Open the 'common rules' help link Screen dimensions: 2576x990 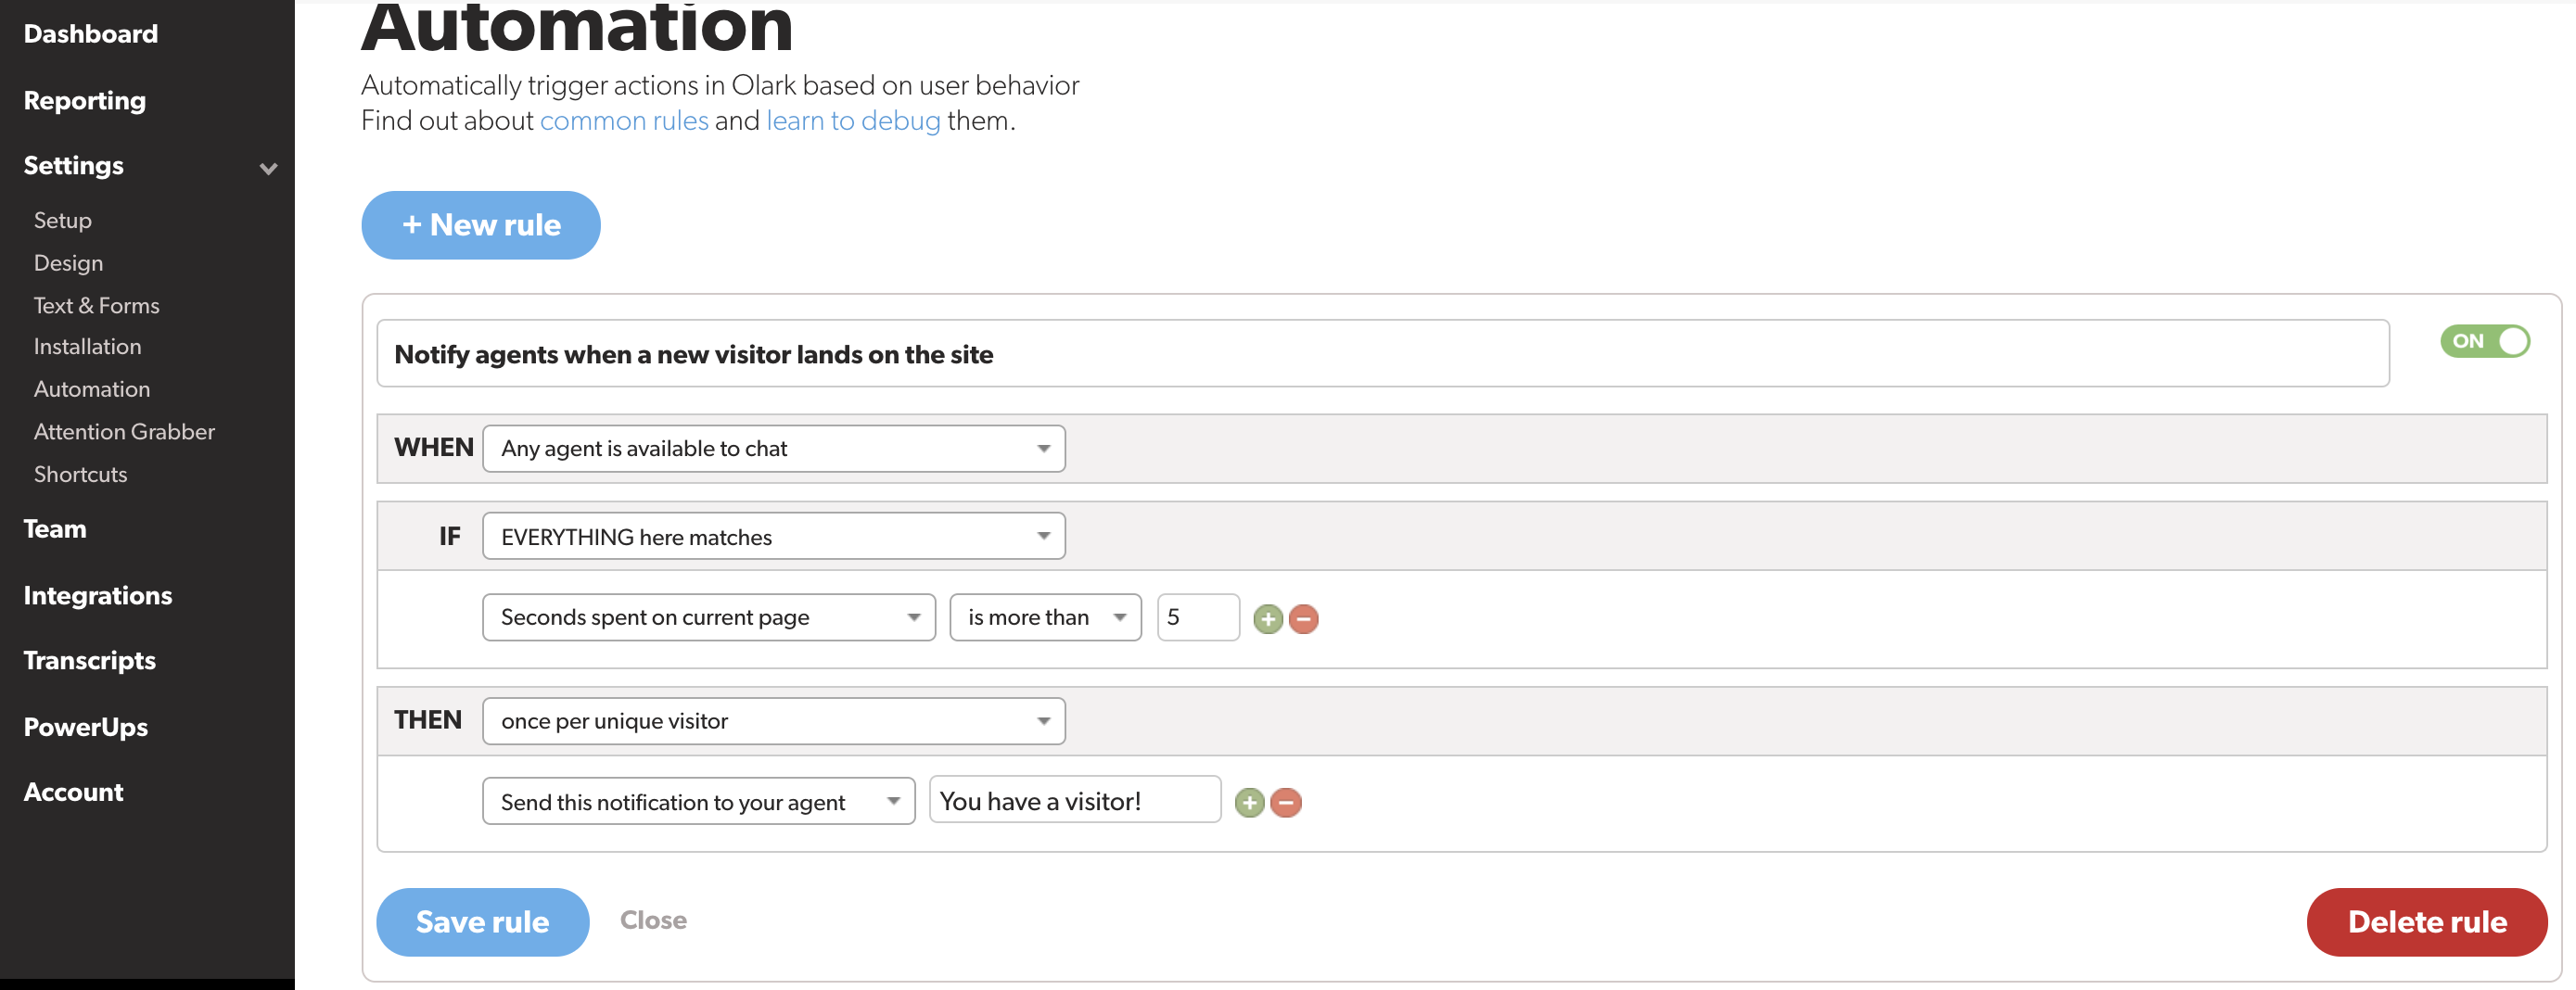624,120
